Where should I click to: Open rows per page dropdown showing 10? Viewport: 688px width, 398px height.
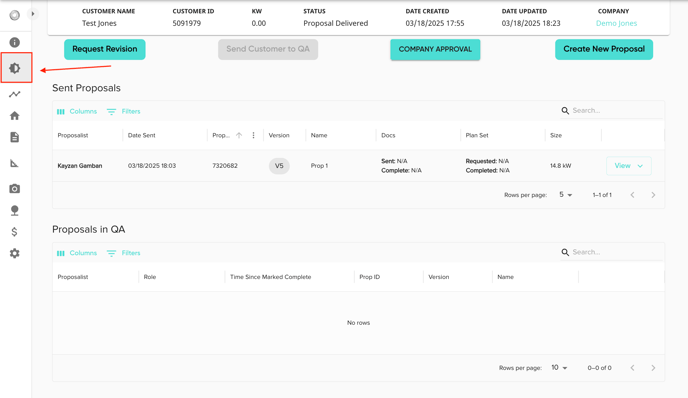click(x=559, y=368)
